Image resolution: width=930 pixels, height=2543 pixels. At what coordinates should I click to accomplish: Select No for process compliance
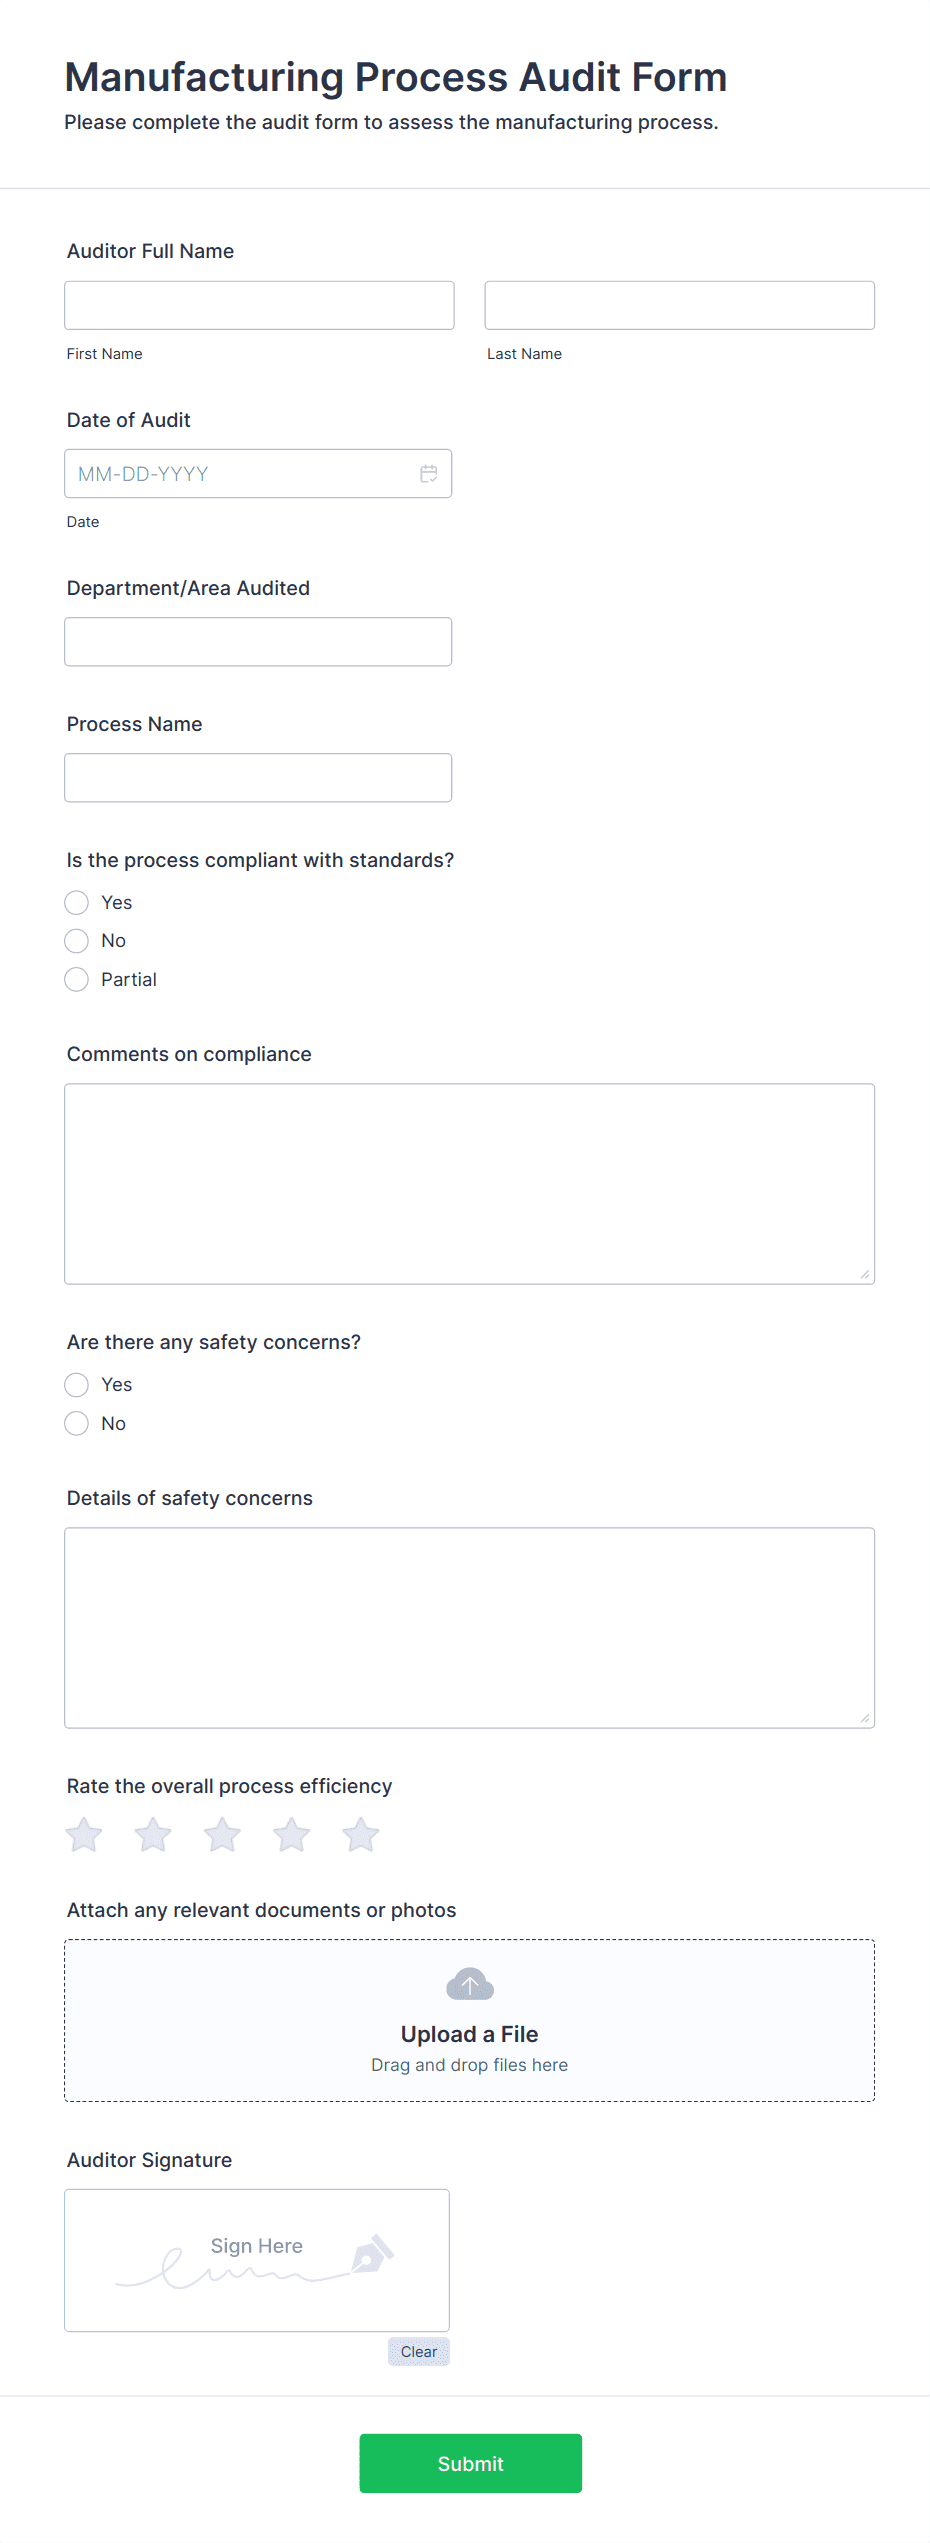pos(76,940)
